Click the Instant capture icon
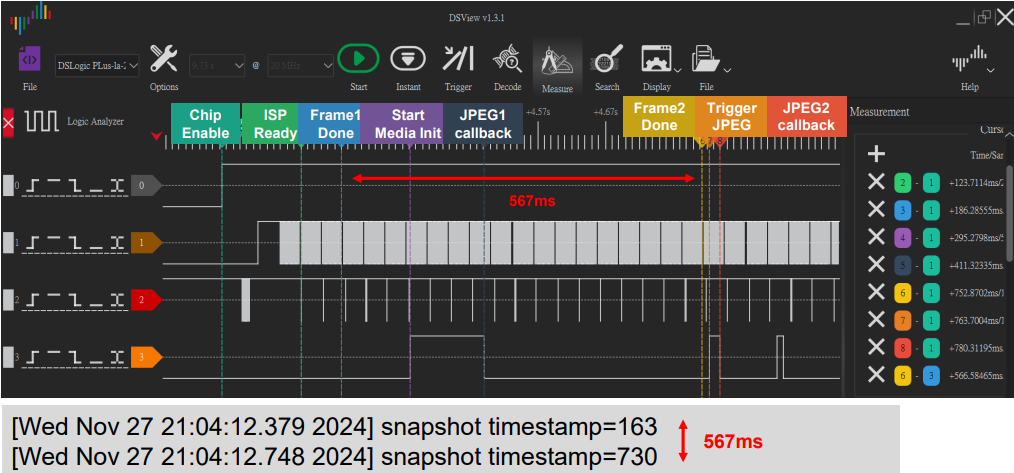The height and width of the screenshot is (473, 1014). tap(406, 60)
